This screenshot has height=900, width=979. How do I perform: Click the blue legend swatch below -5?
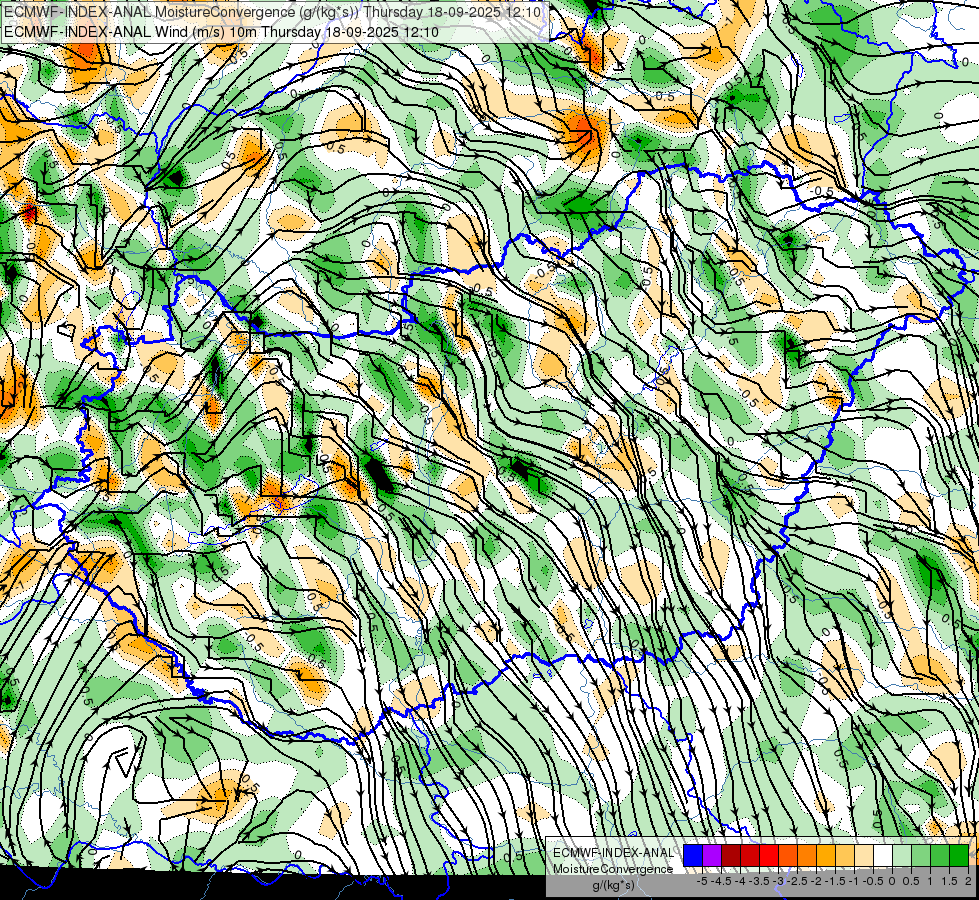click(x=693, y=856)
